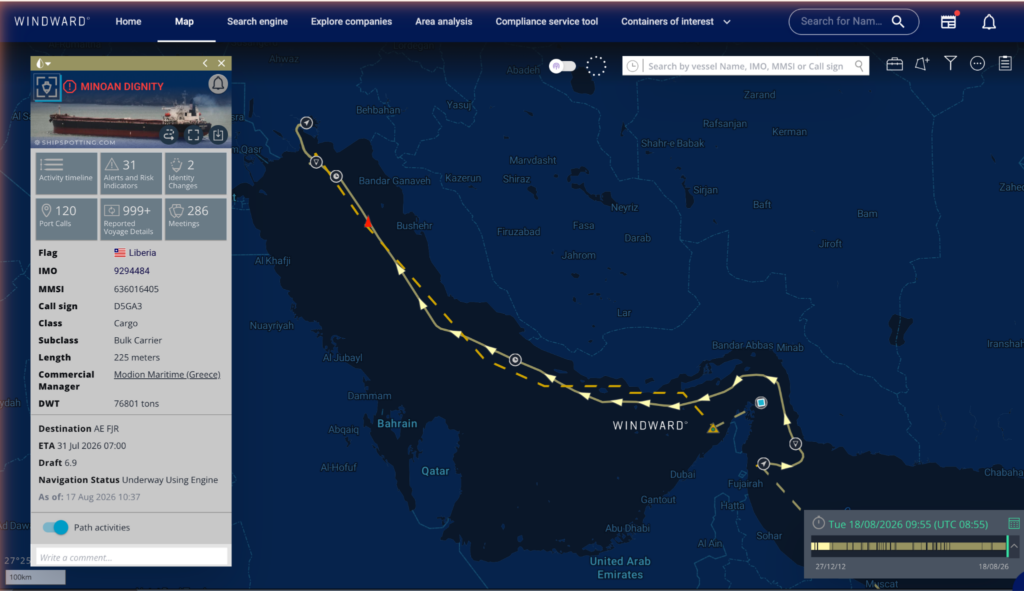Open Explore companies
The width and height of the screenshot is (1024, 591).
(x=351, y=22)
